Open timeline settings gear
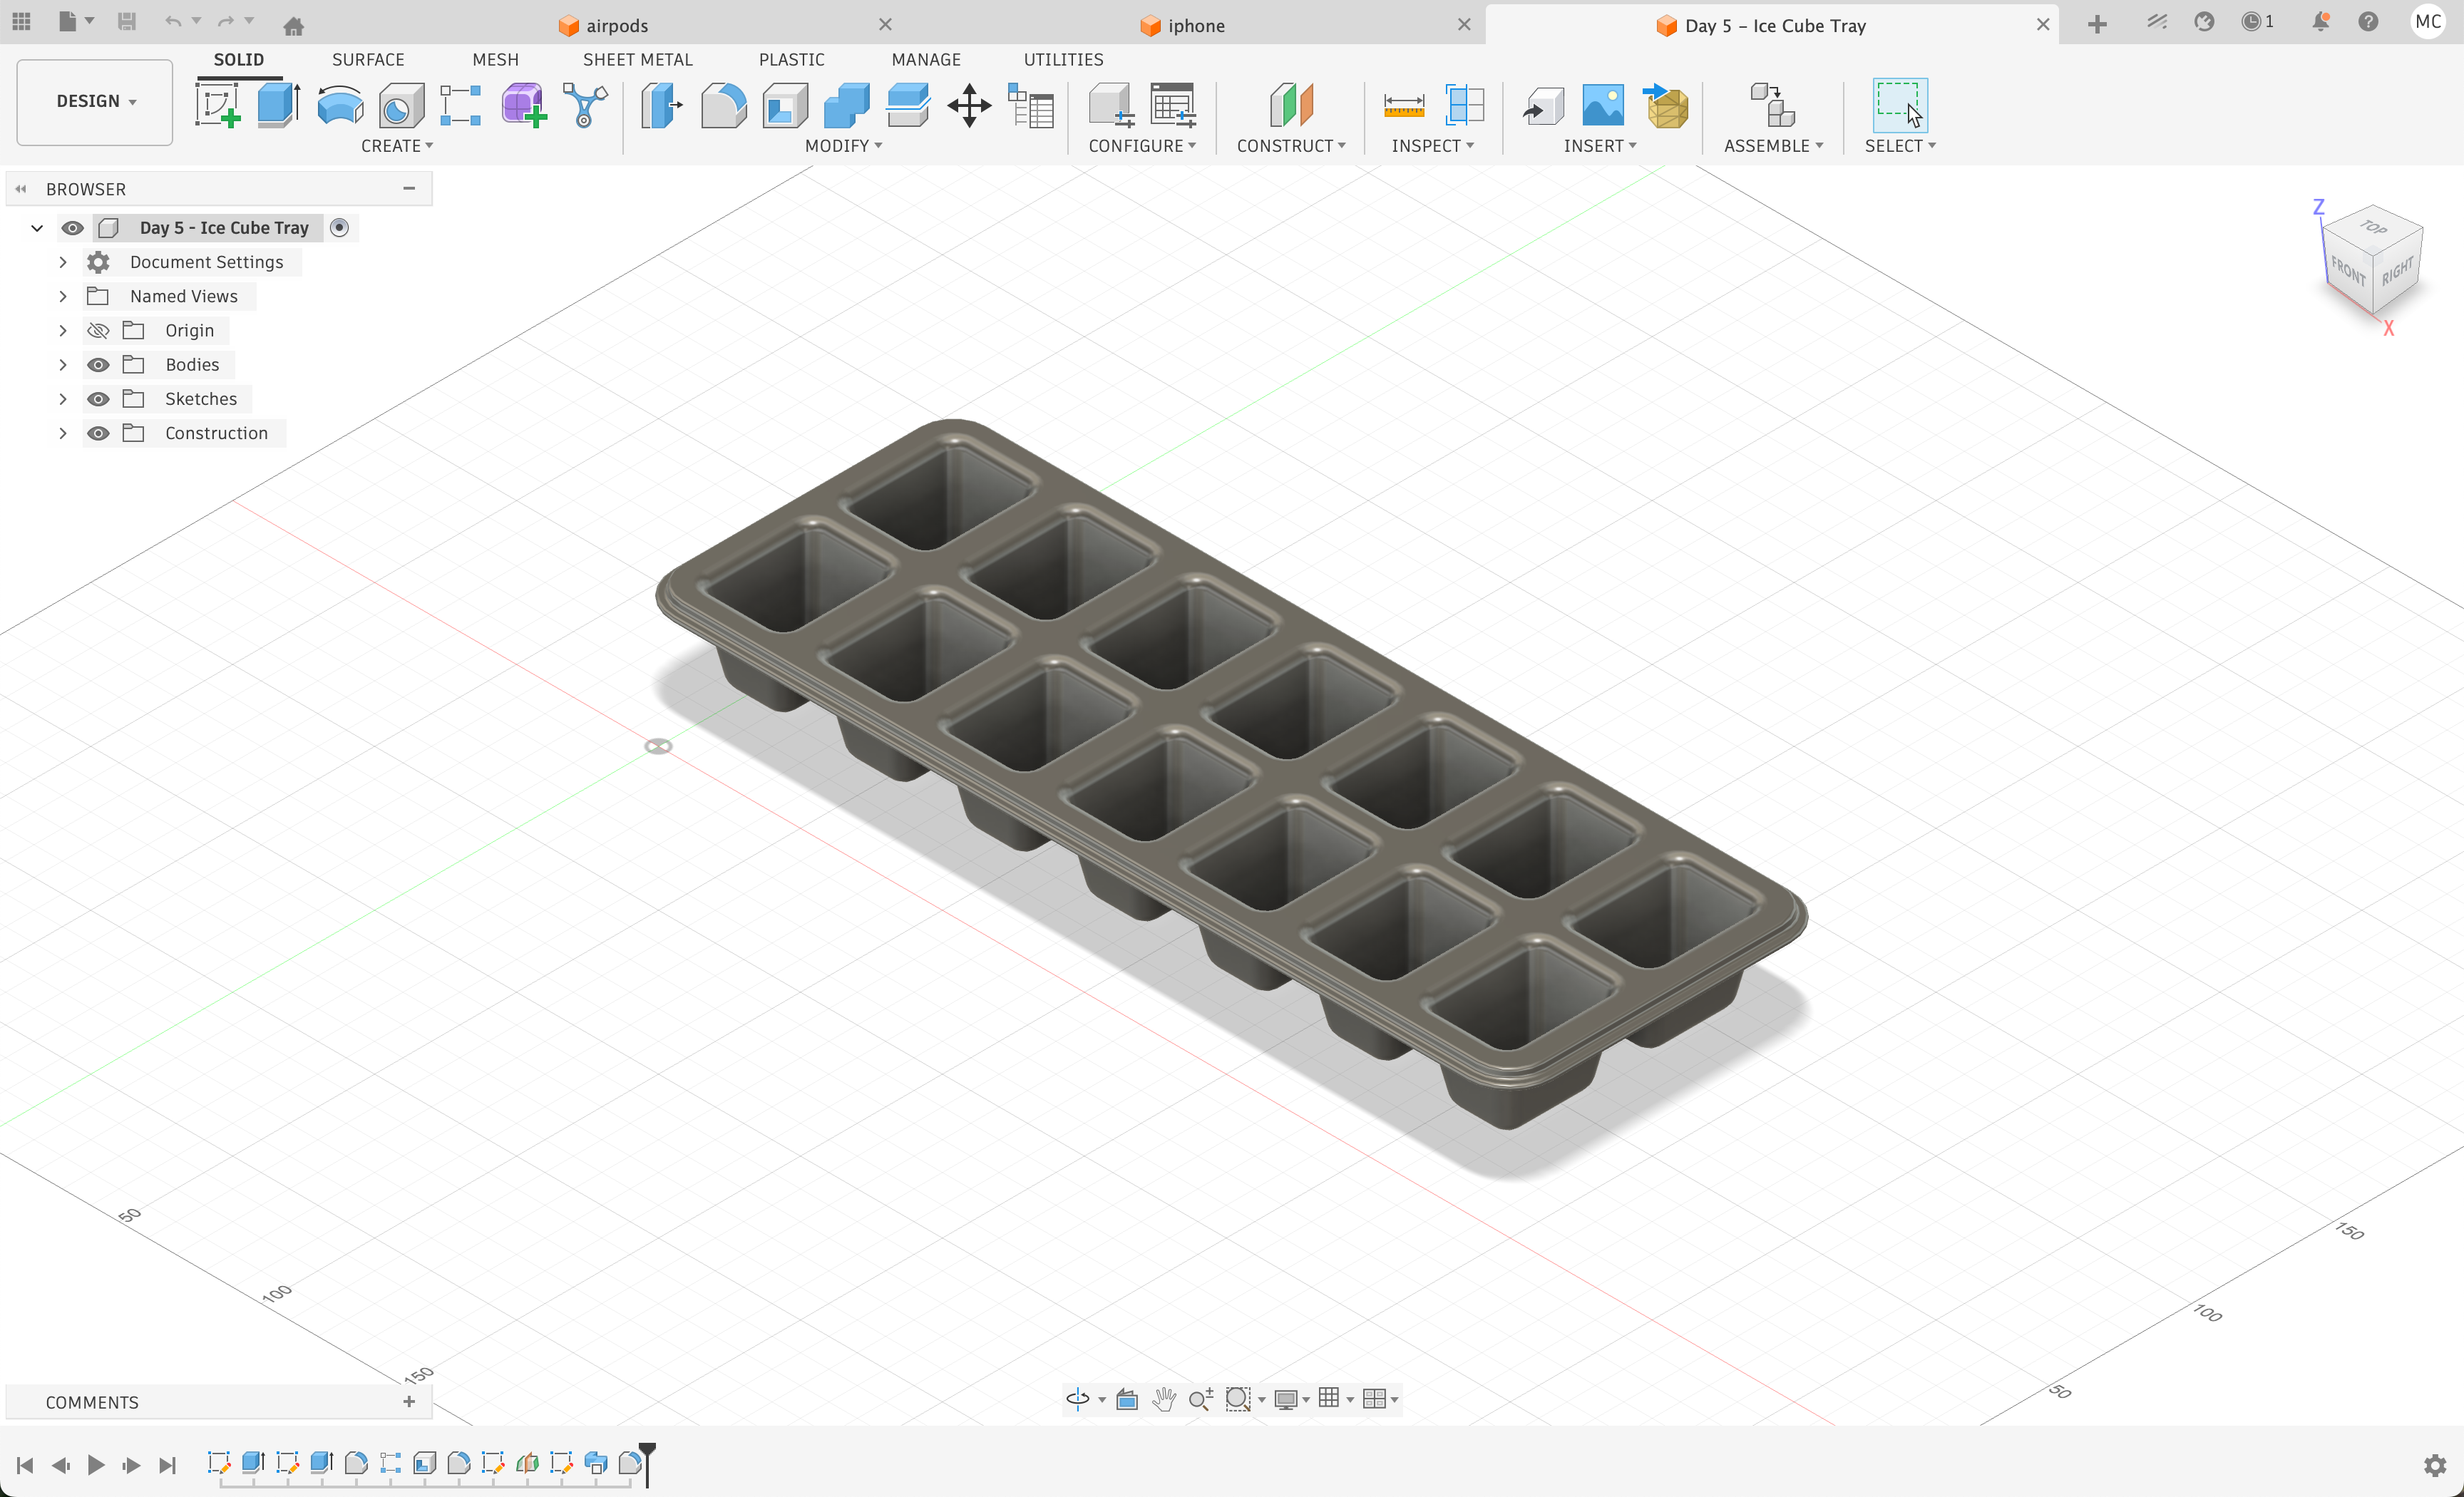The width and height of the screenshot is (2464, 1497). click(2435, 1465)
